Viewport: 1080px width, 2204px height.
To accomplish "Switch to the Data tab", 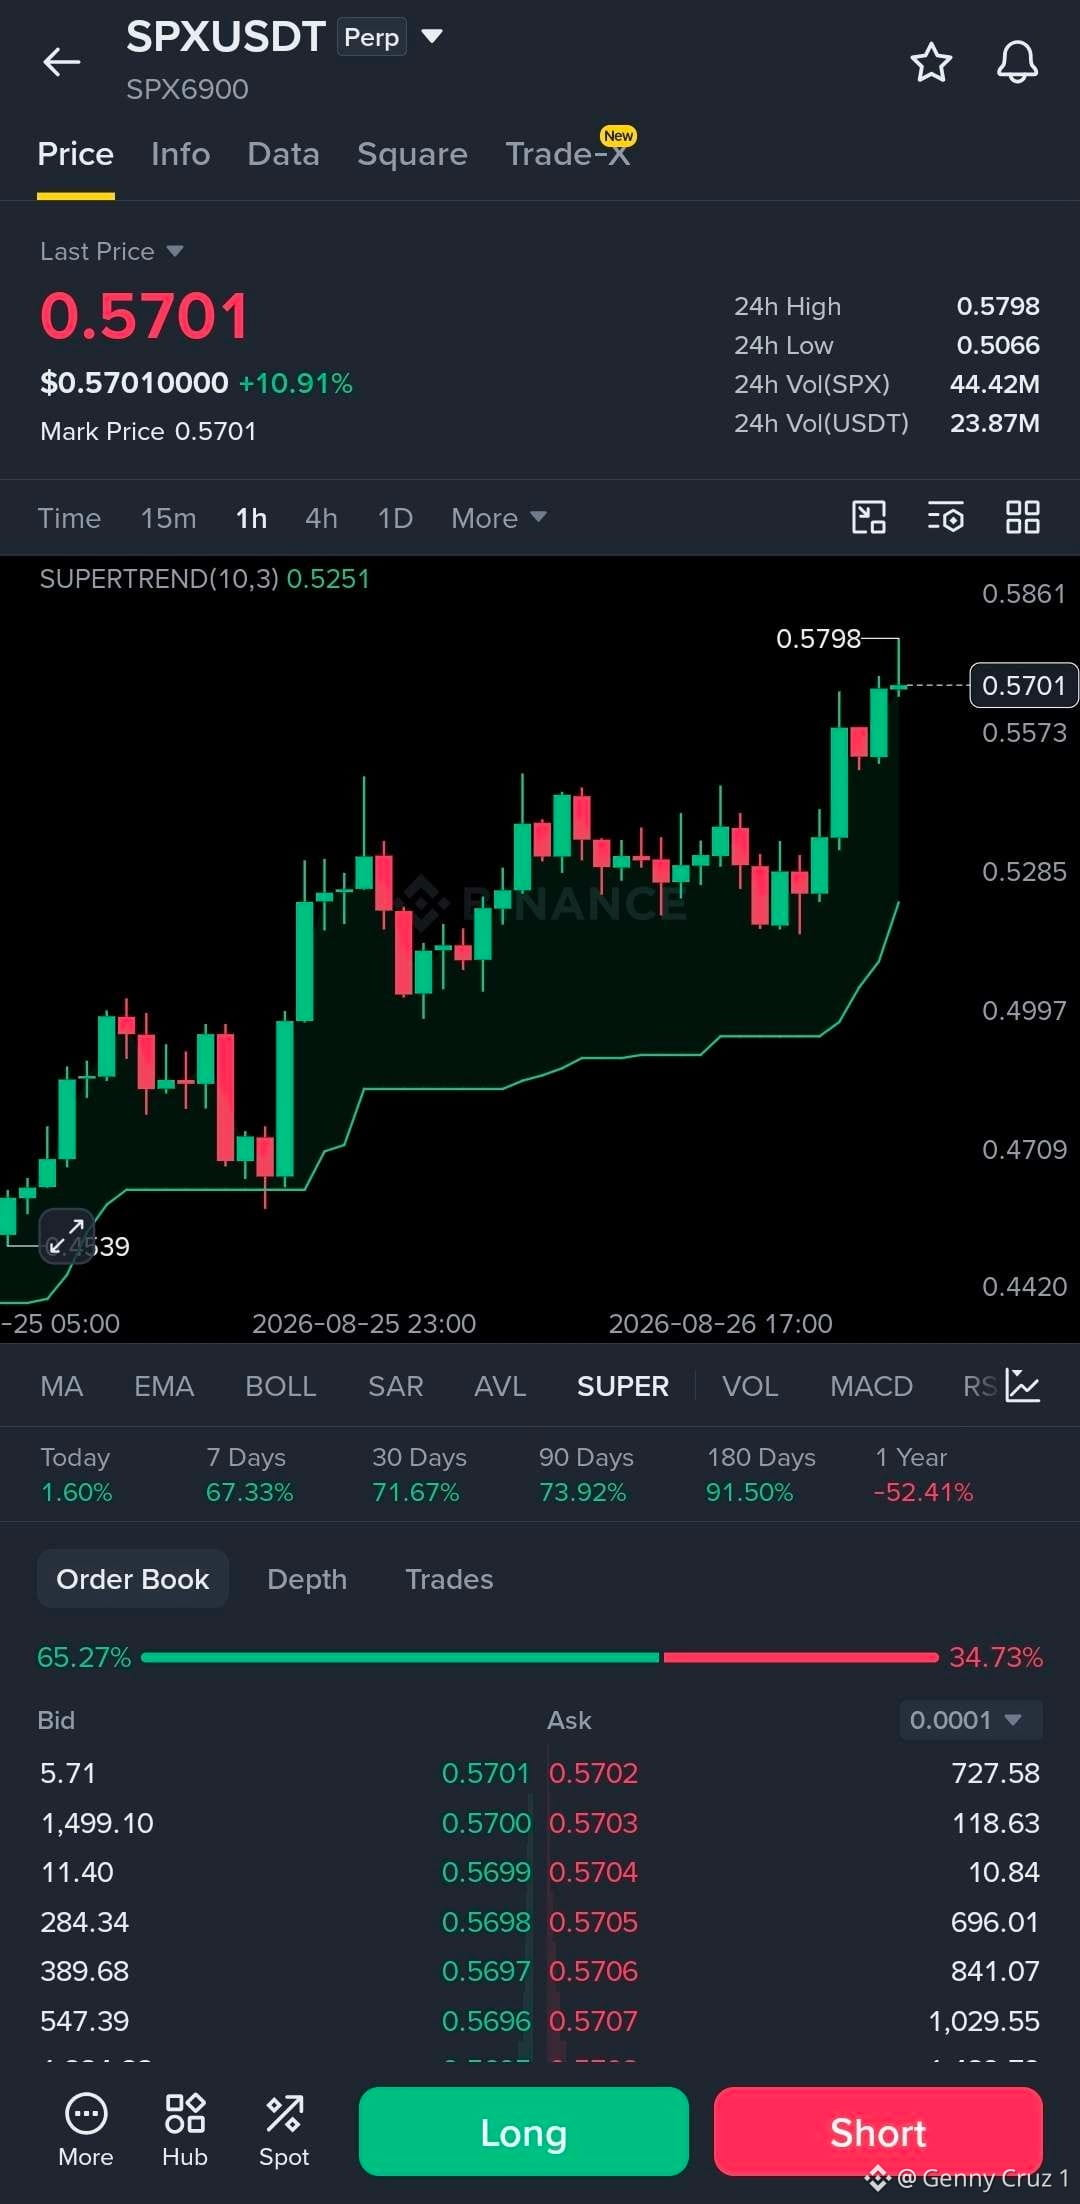I will click(284, 154).
